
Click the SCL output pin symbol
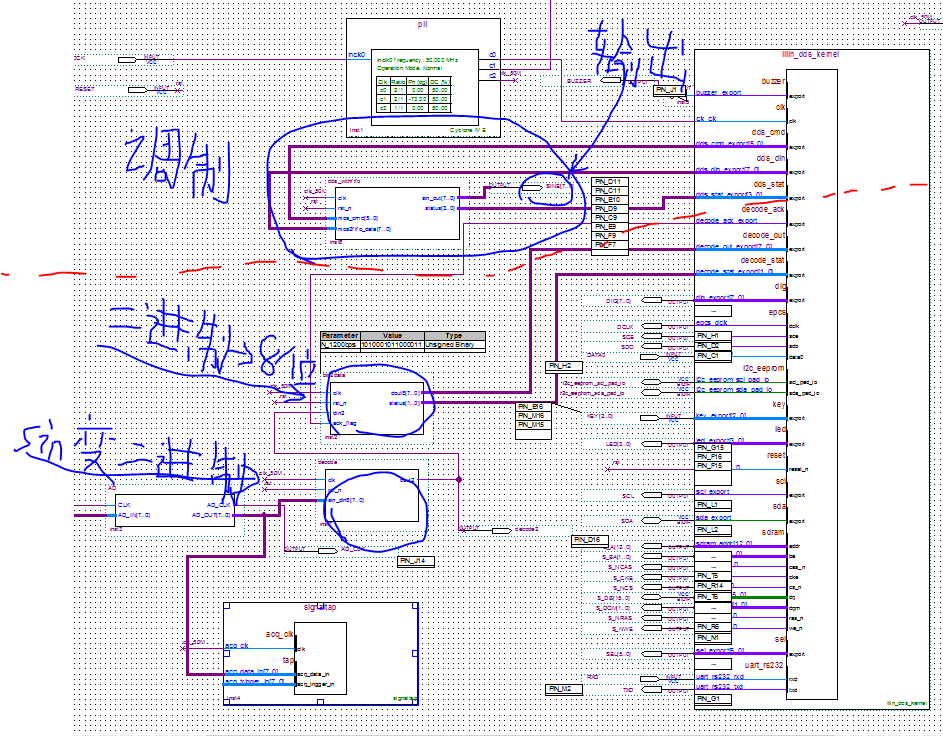coord(652,495)
